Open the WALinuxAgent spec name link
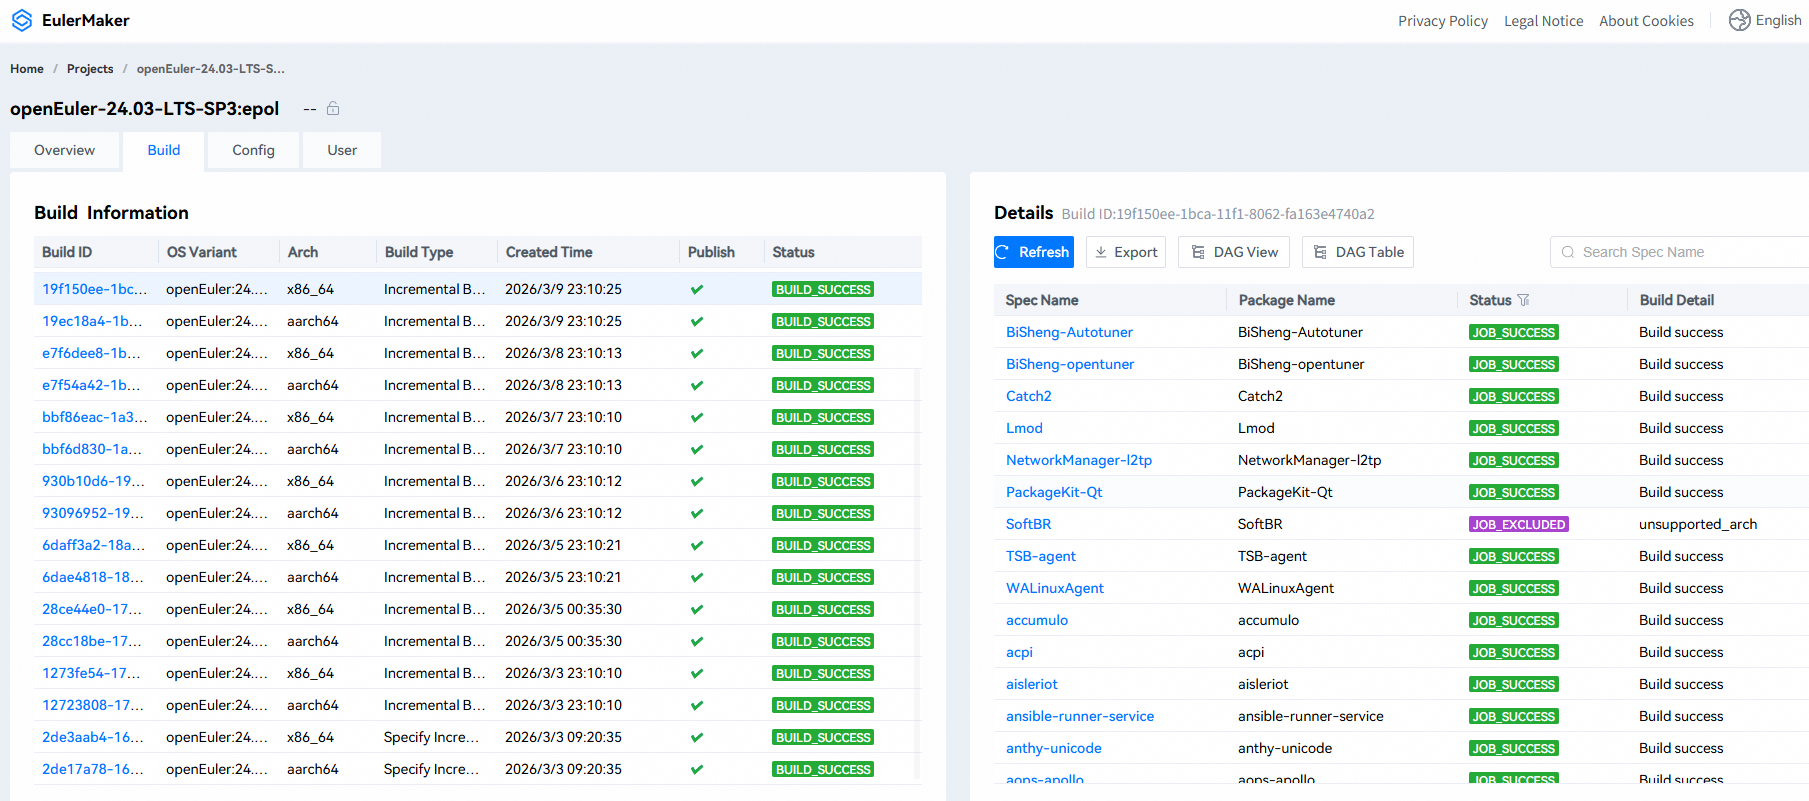1809x801 pixels. coord(1055,588)
